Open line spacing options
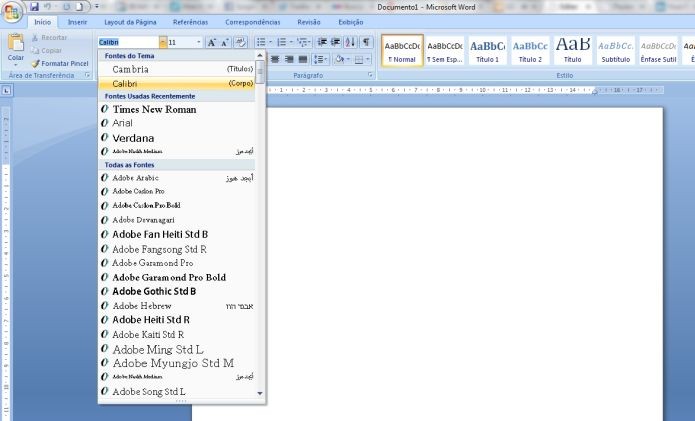The image size is (695, 421). (320, 59)
